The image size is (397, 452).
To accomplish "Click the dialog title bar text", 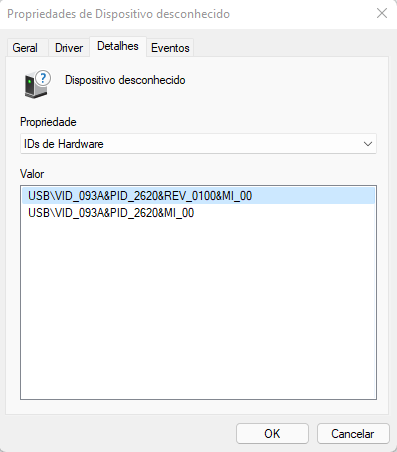I will pos(118,14).
